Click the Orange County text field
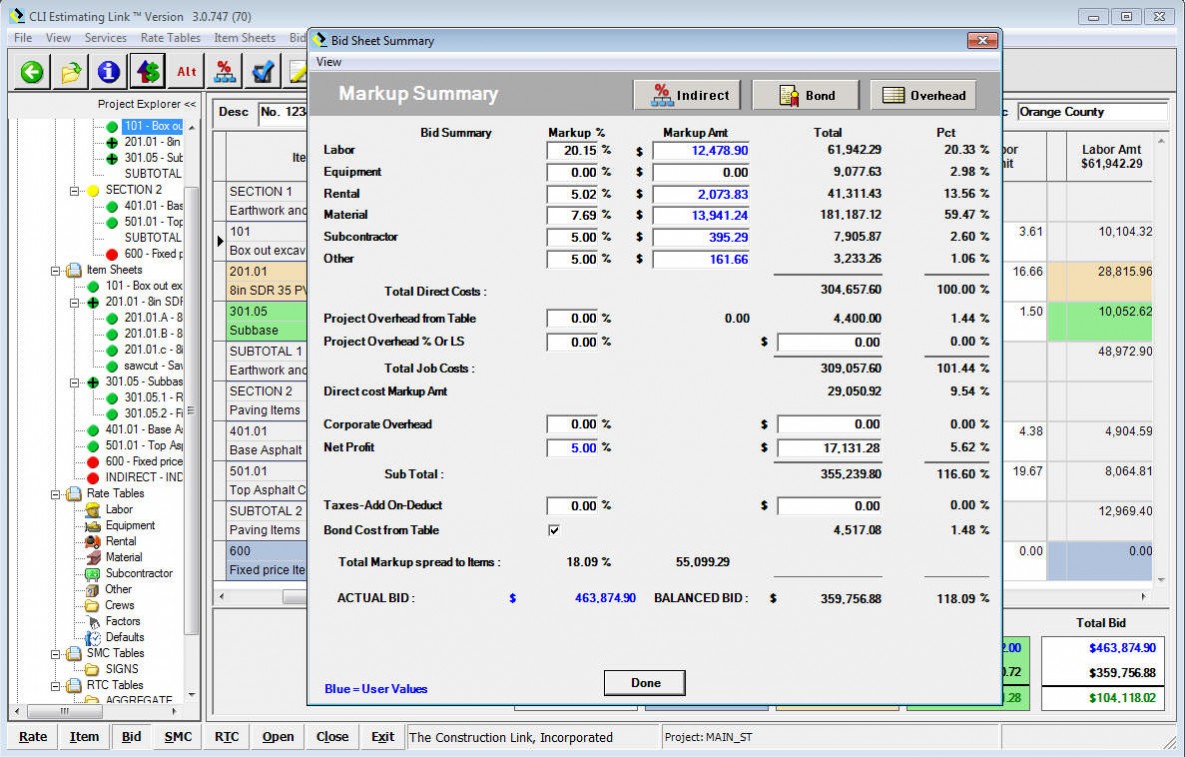Screen dimensions: 1185x757 1091,112
